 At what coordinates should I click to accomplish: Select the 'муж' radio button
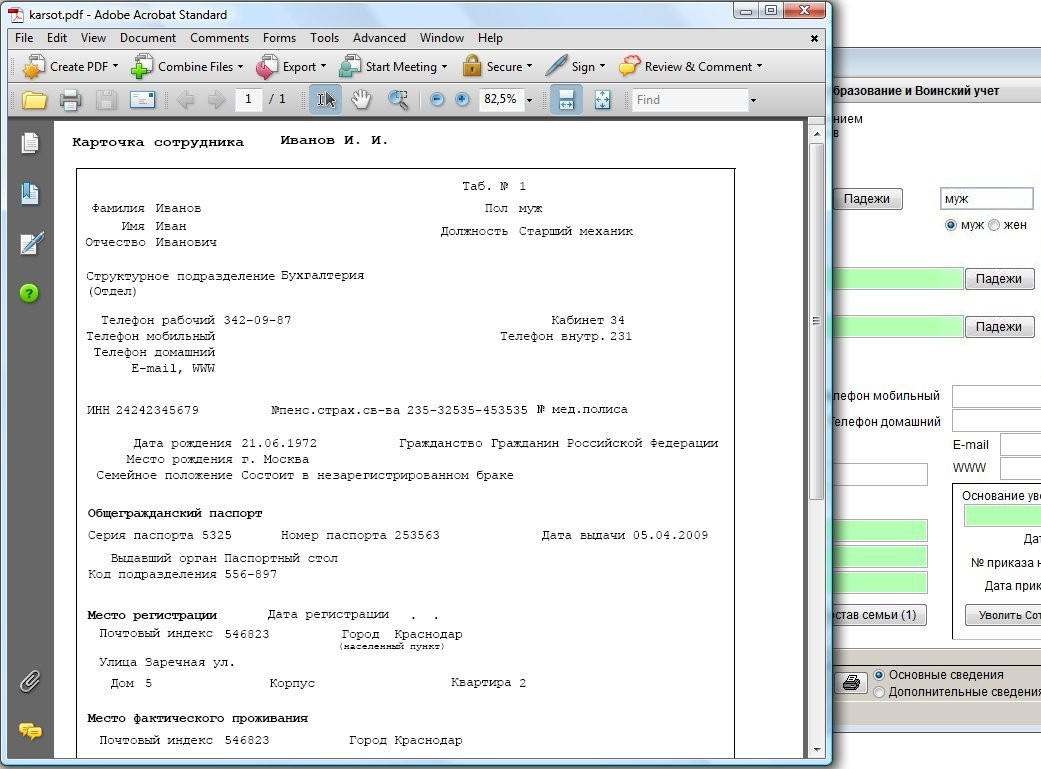[950, 225]
